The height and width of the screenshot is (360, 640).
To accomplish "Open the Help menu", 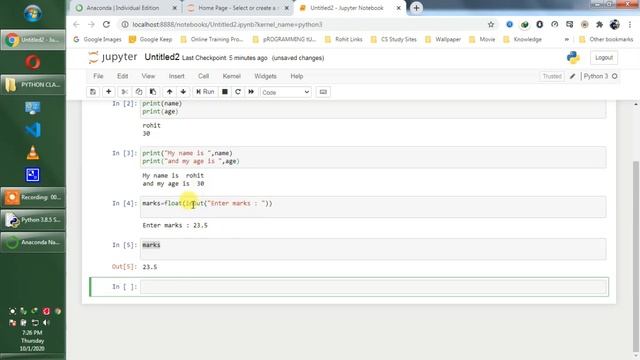I will 297,76.
